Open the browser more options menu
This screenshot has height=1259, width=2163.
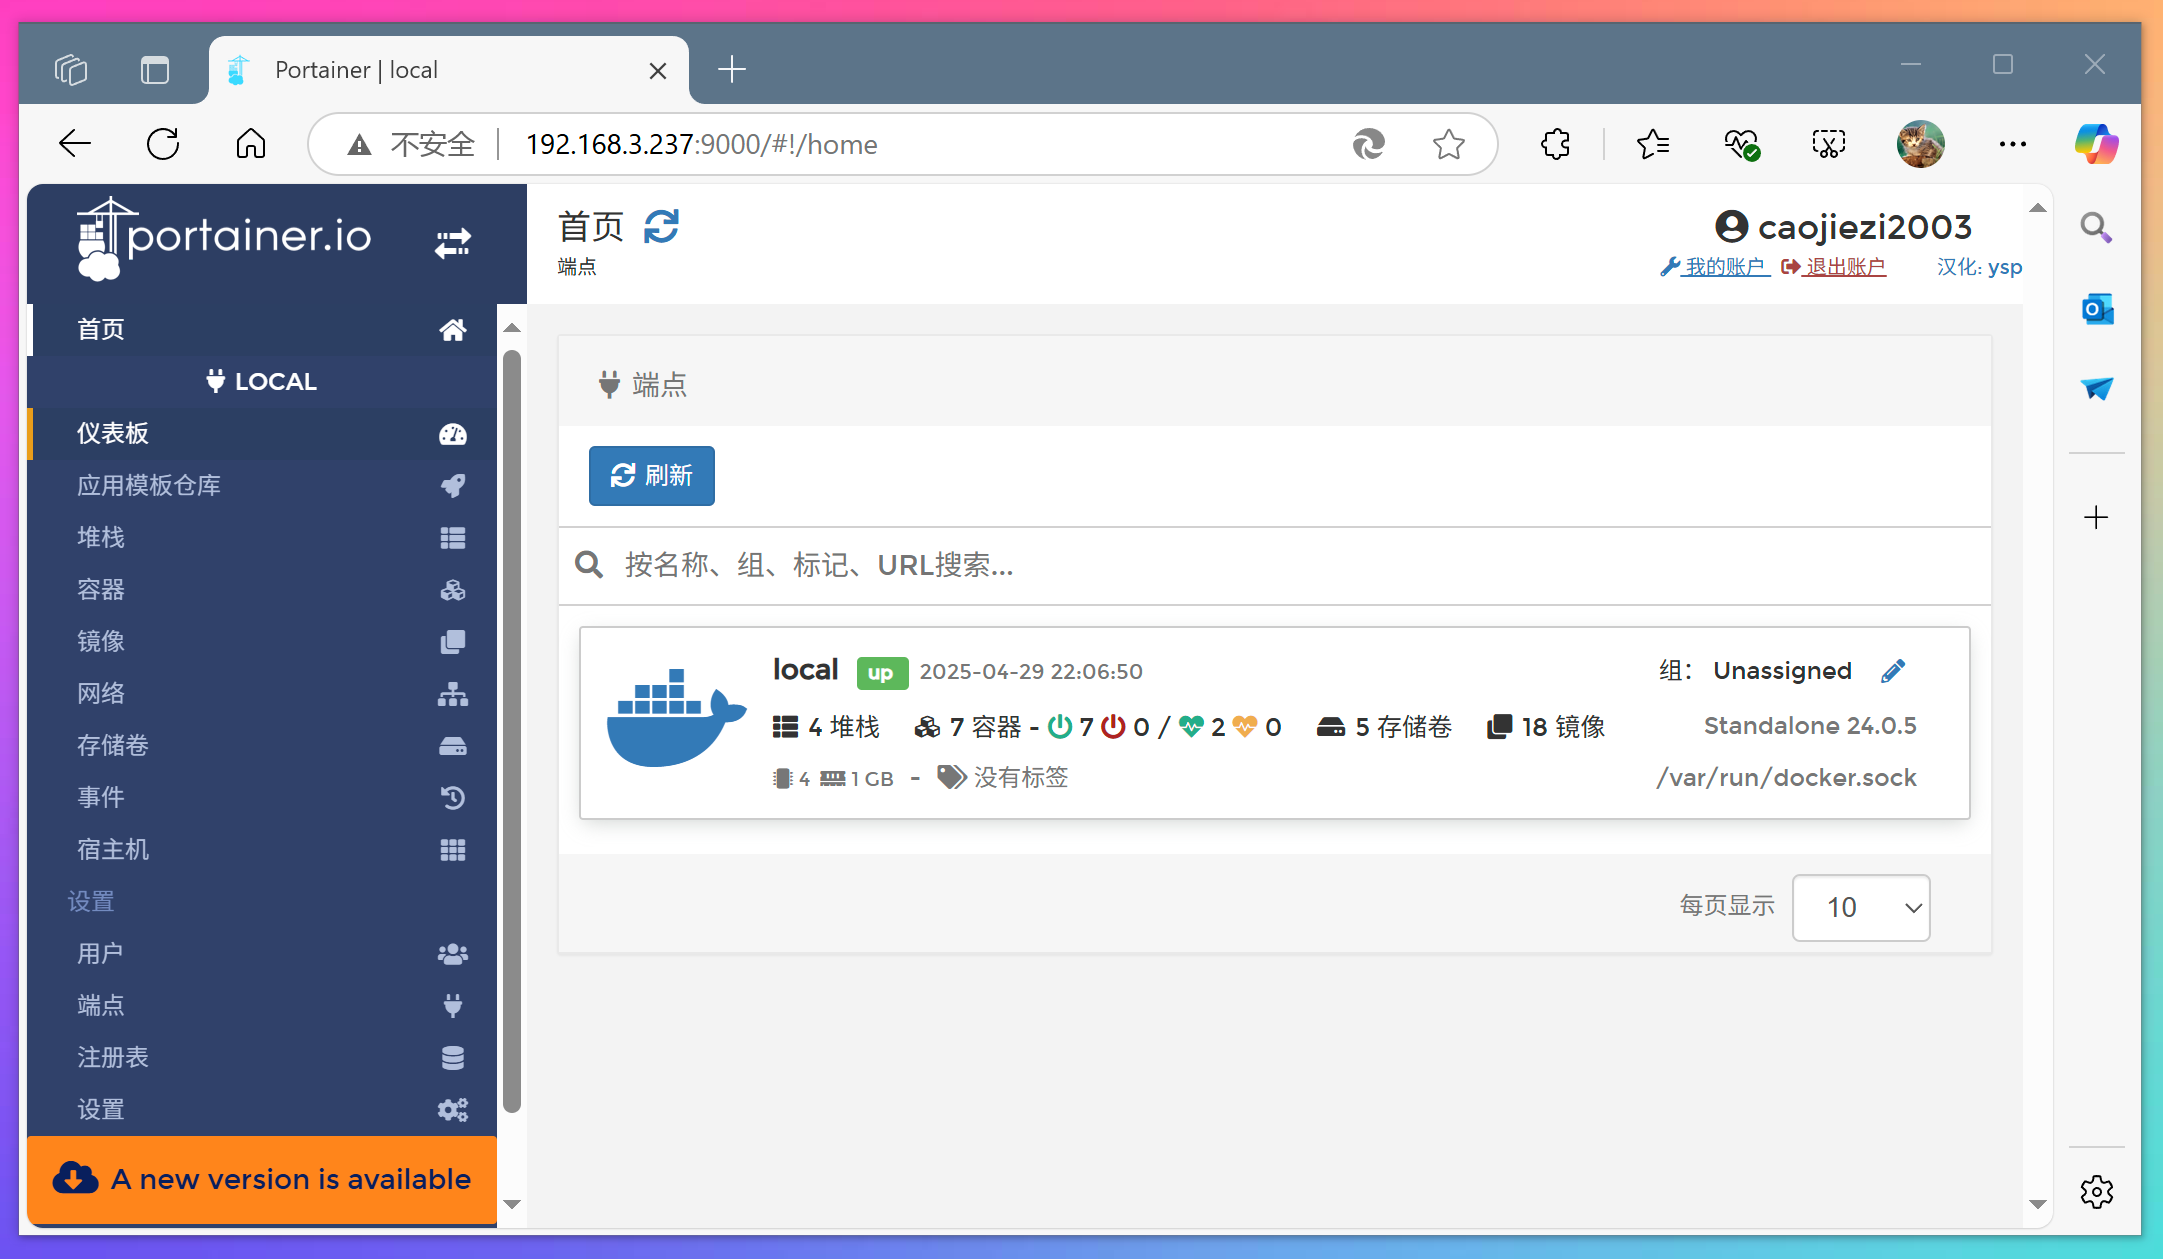[x=2011, y=144]
